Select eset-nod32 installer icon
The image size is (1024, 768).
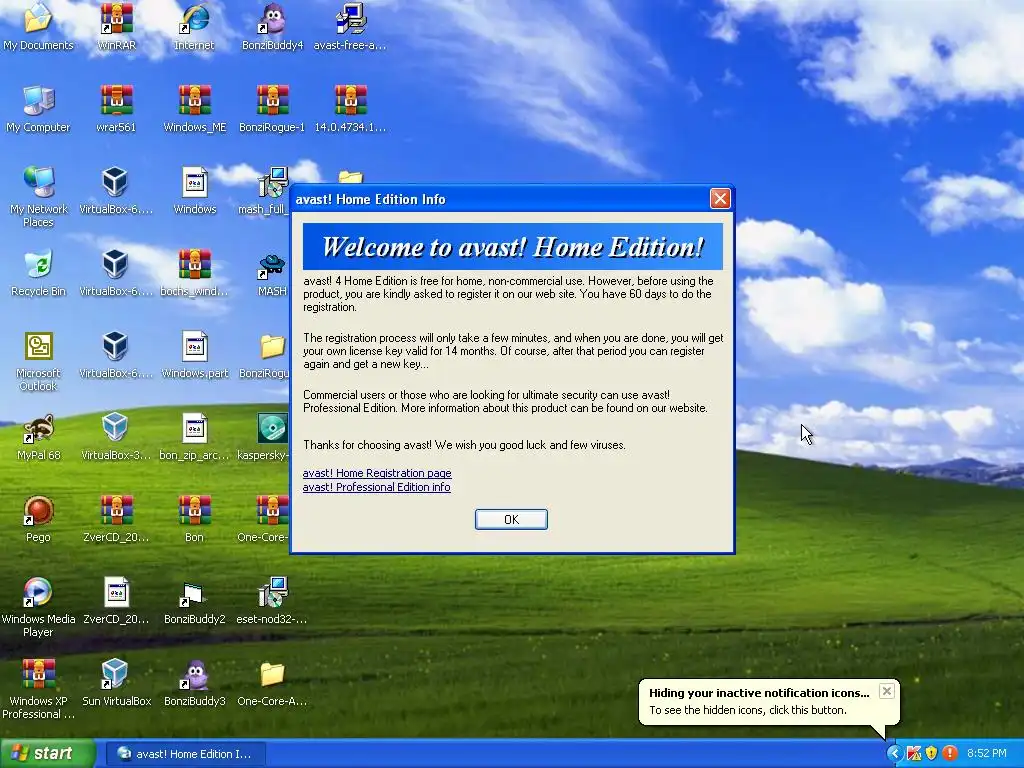pos(272,601)
